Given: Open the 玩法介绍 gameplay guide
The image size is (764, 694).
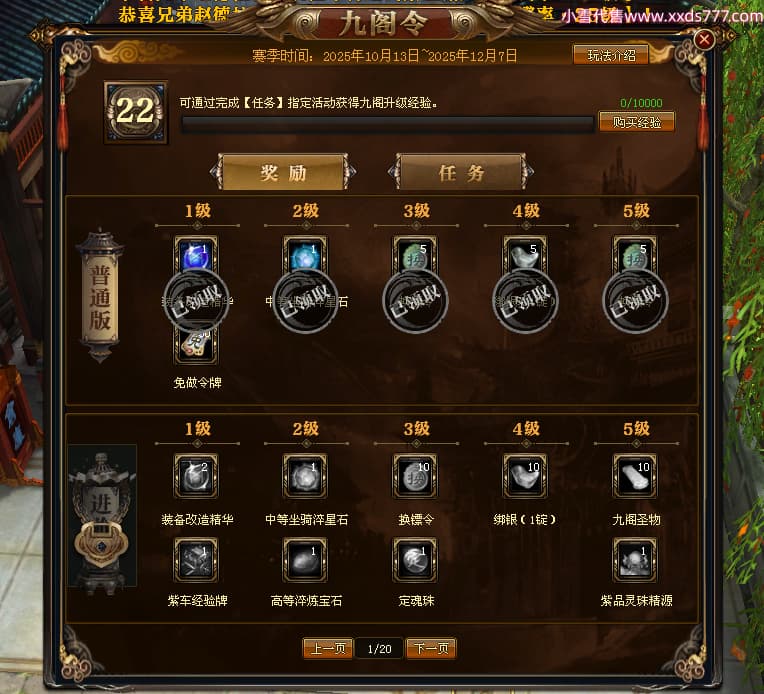Looking at the screenshot, I should click(611, 55).
